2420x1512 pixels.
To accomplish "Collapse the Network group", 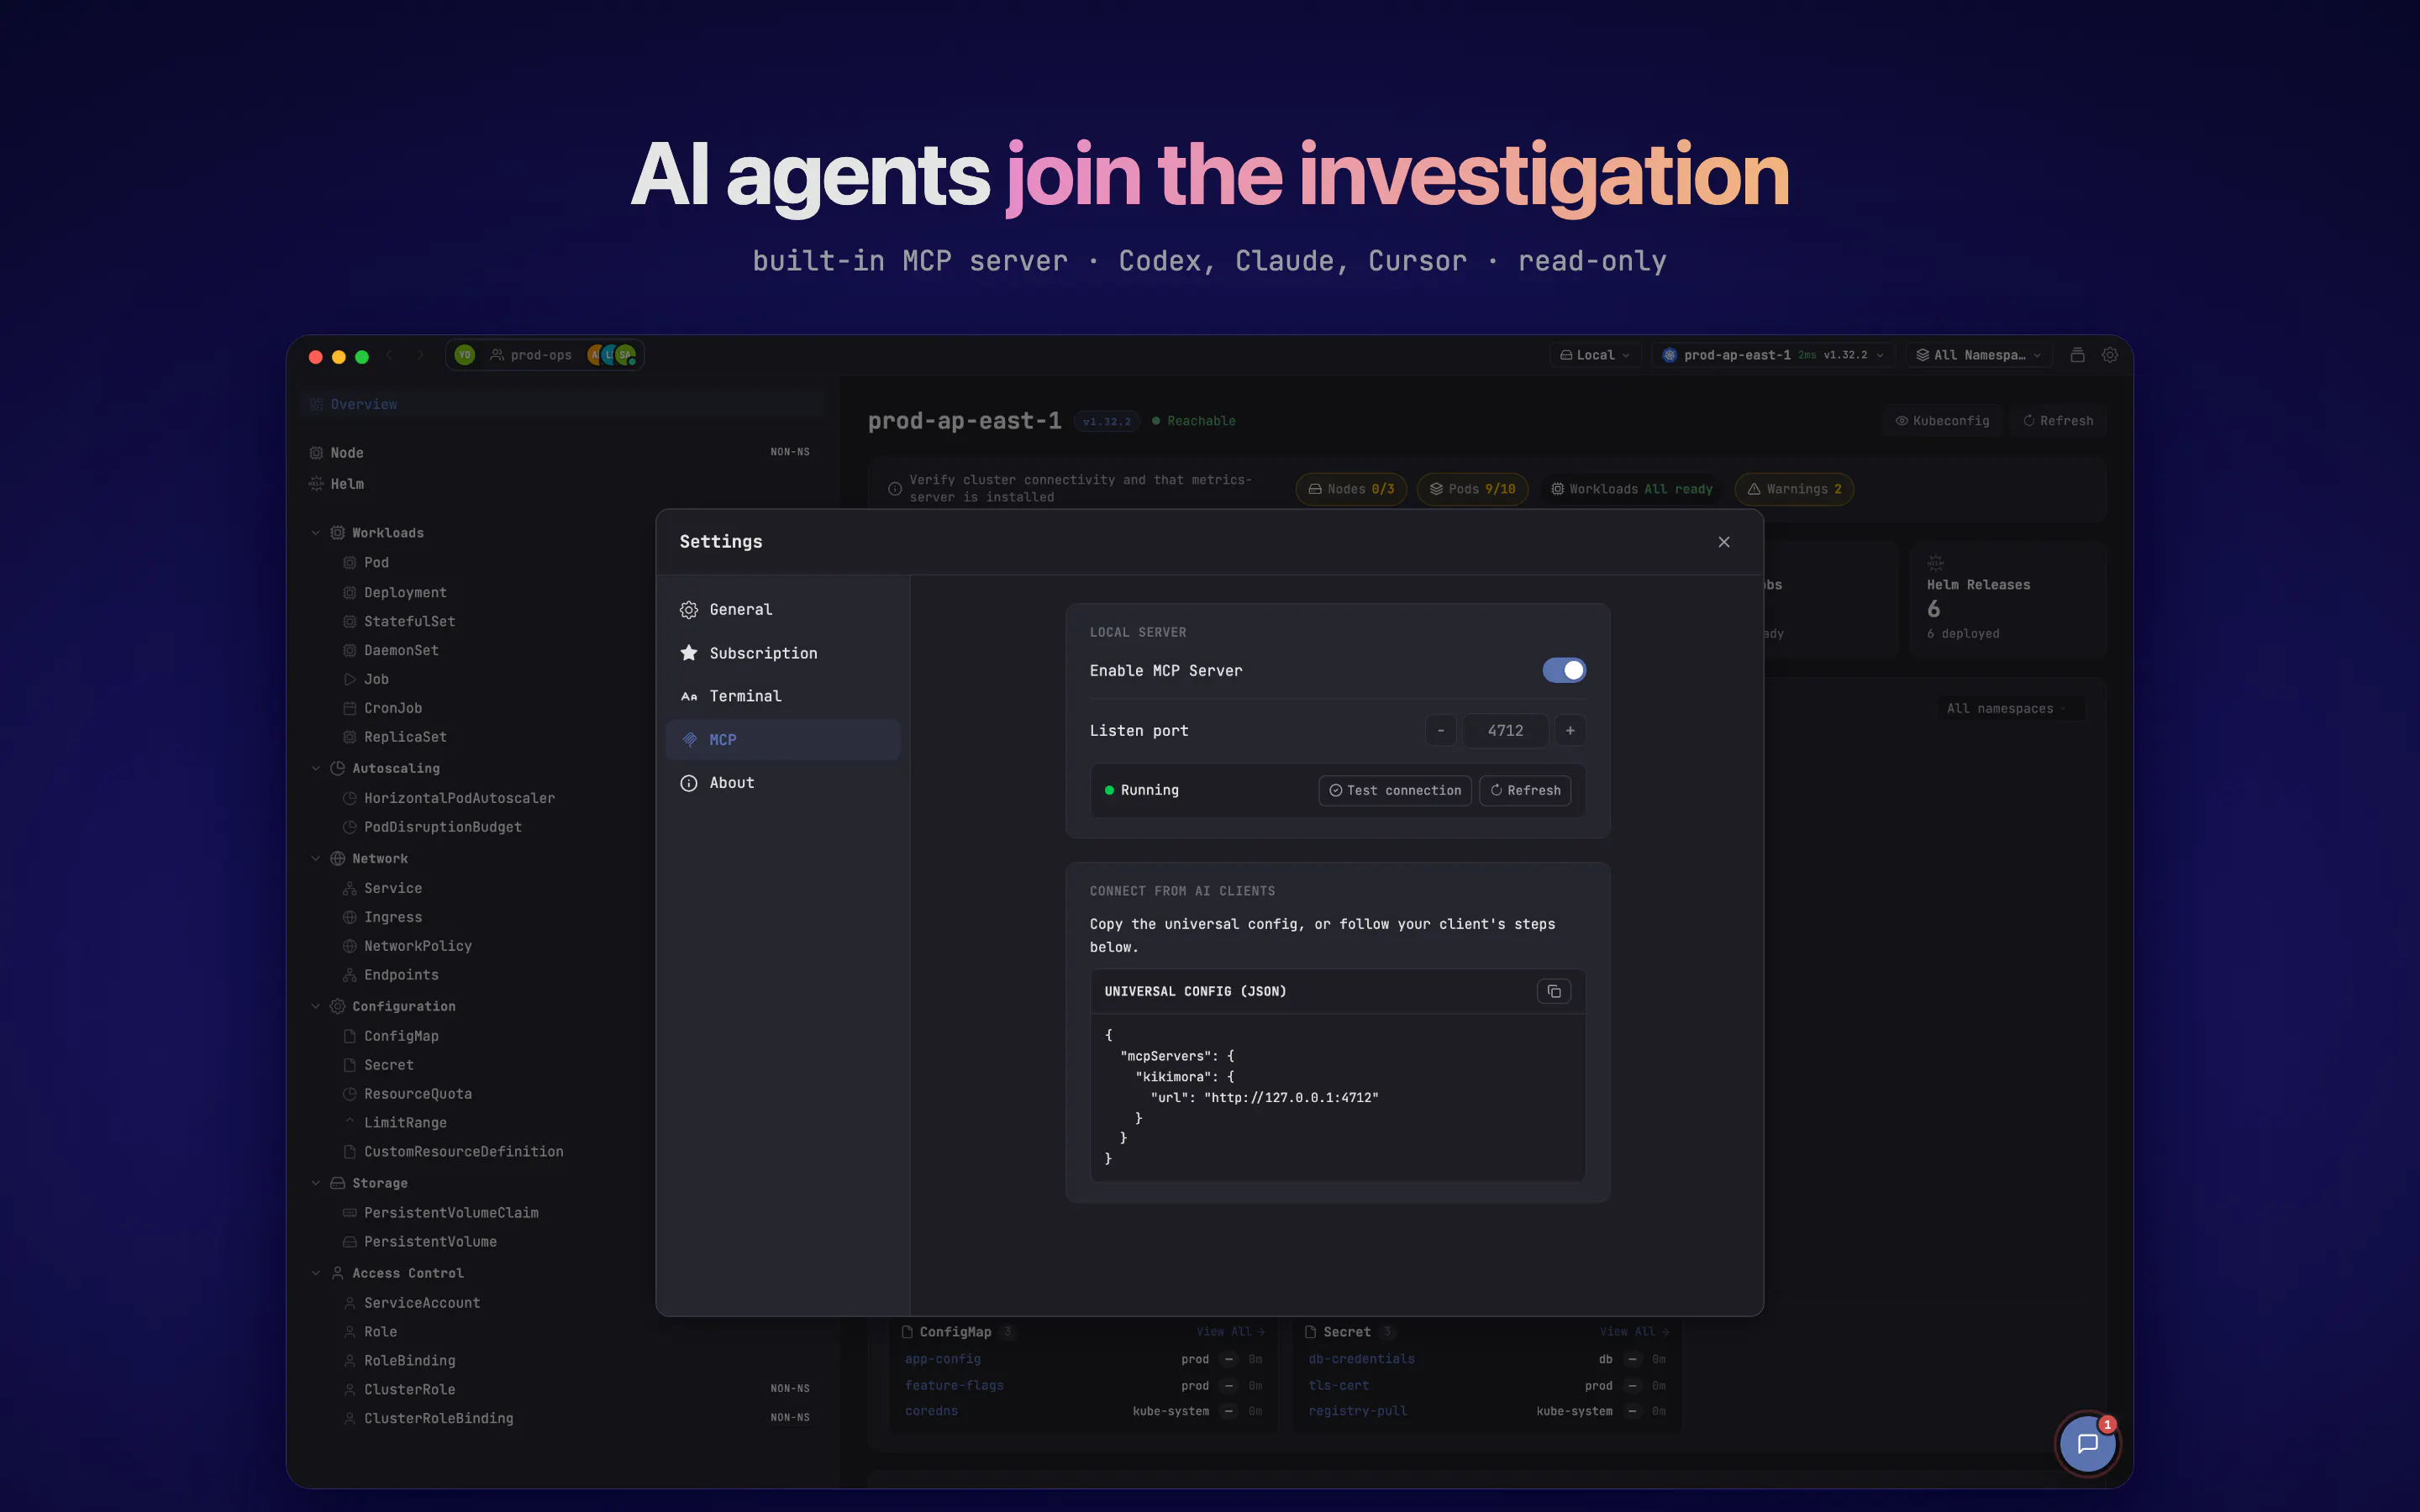I will (x=316, y=858).
